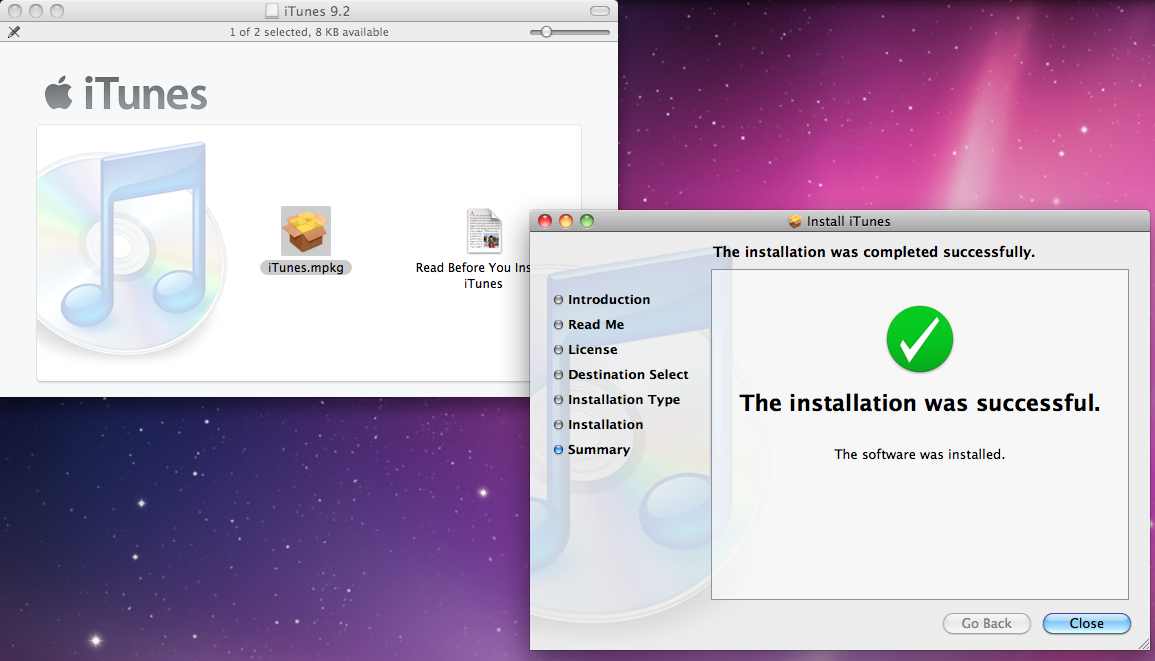The width and height of the screenshot is (1155, 661).
Task: Click the green zoom button of Install iTunes
Action: [x=587, y=221]
